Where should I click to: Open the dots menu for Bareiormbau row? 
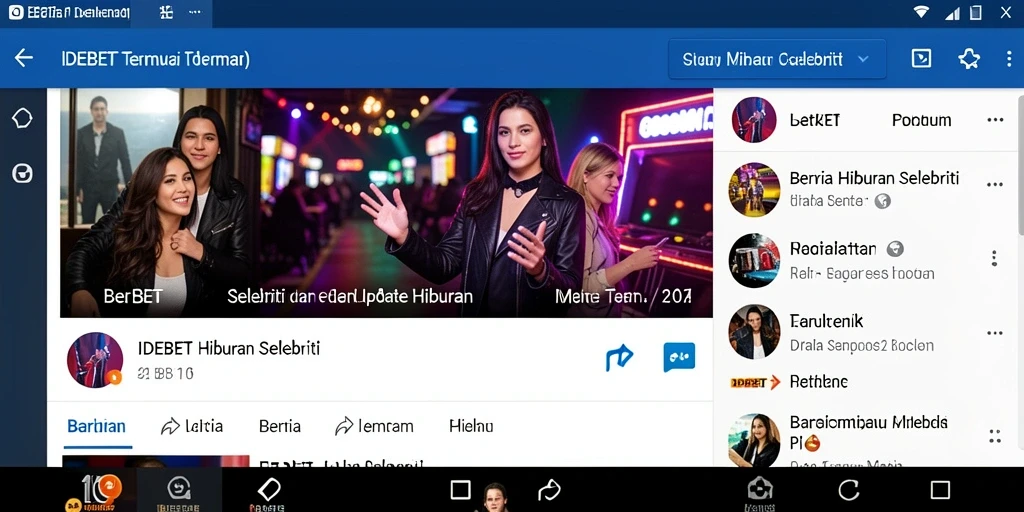click(x=995, y=436)
